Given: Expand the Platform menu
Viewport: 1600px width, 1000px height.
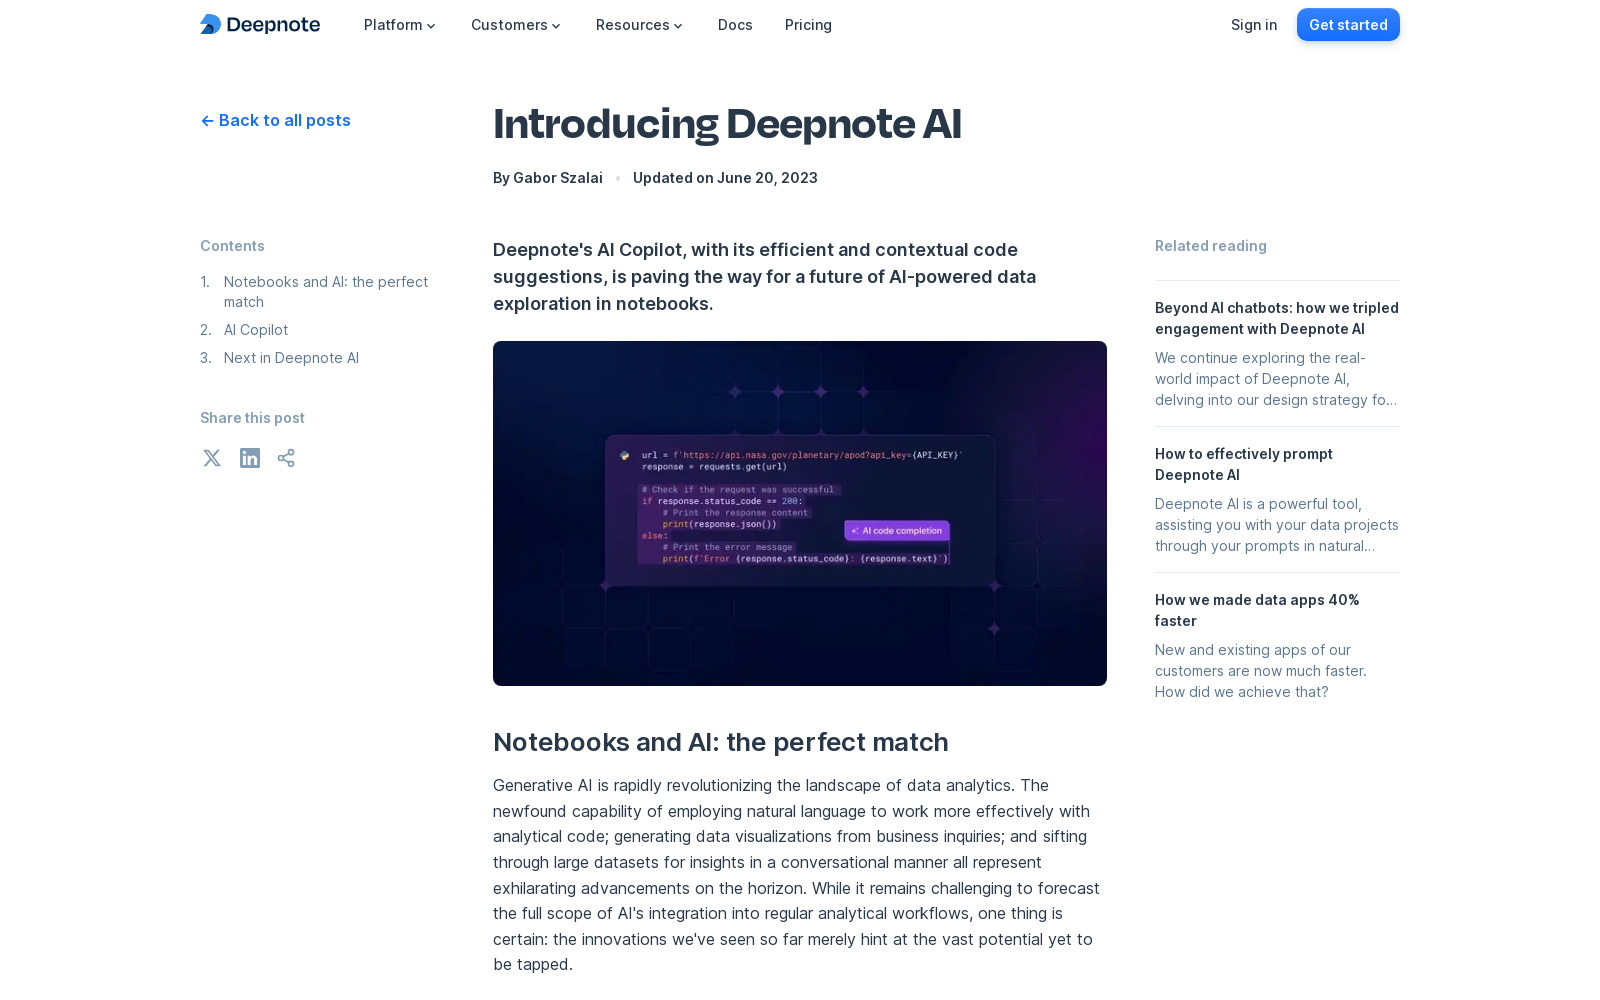Looking at the screenshot, I should point(400,25).
